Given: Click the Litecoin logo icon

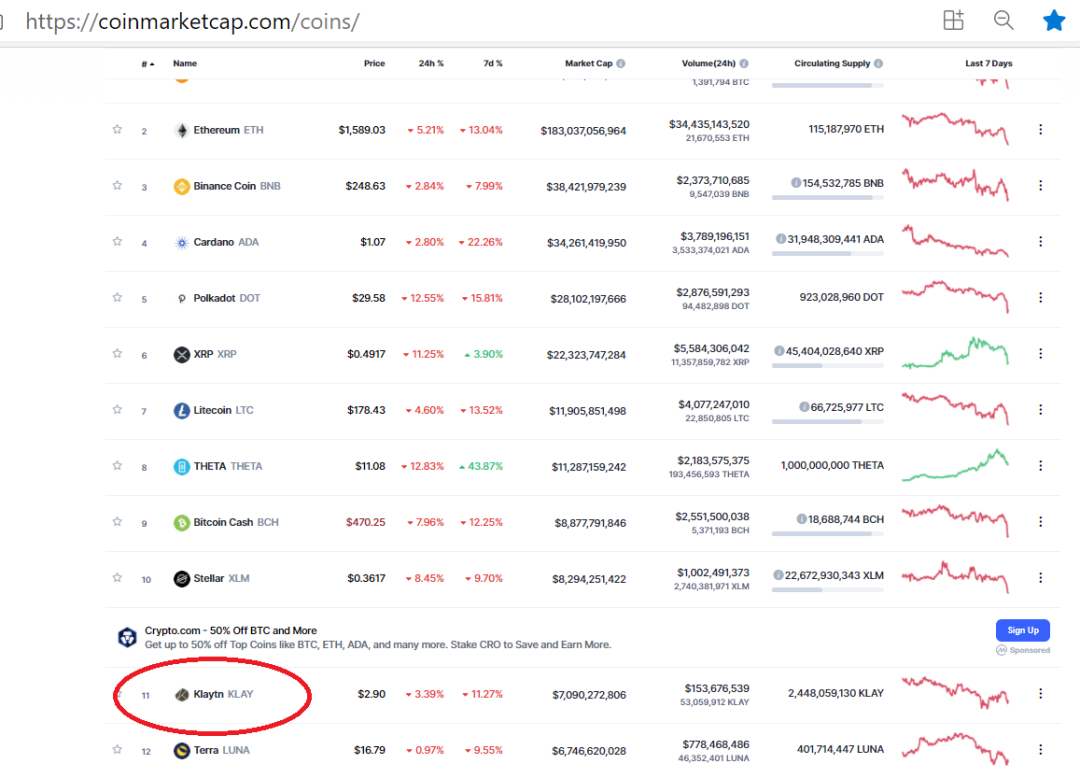Looking at the screenshot, I should pos(182,411).
